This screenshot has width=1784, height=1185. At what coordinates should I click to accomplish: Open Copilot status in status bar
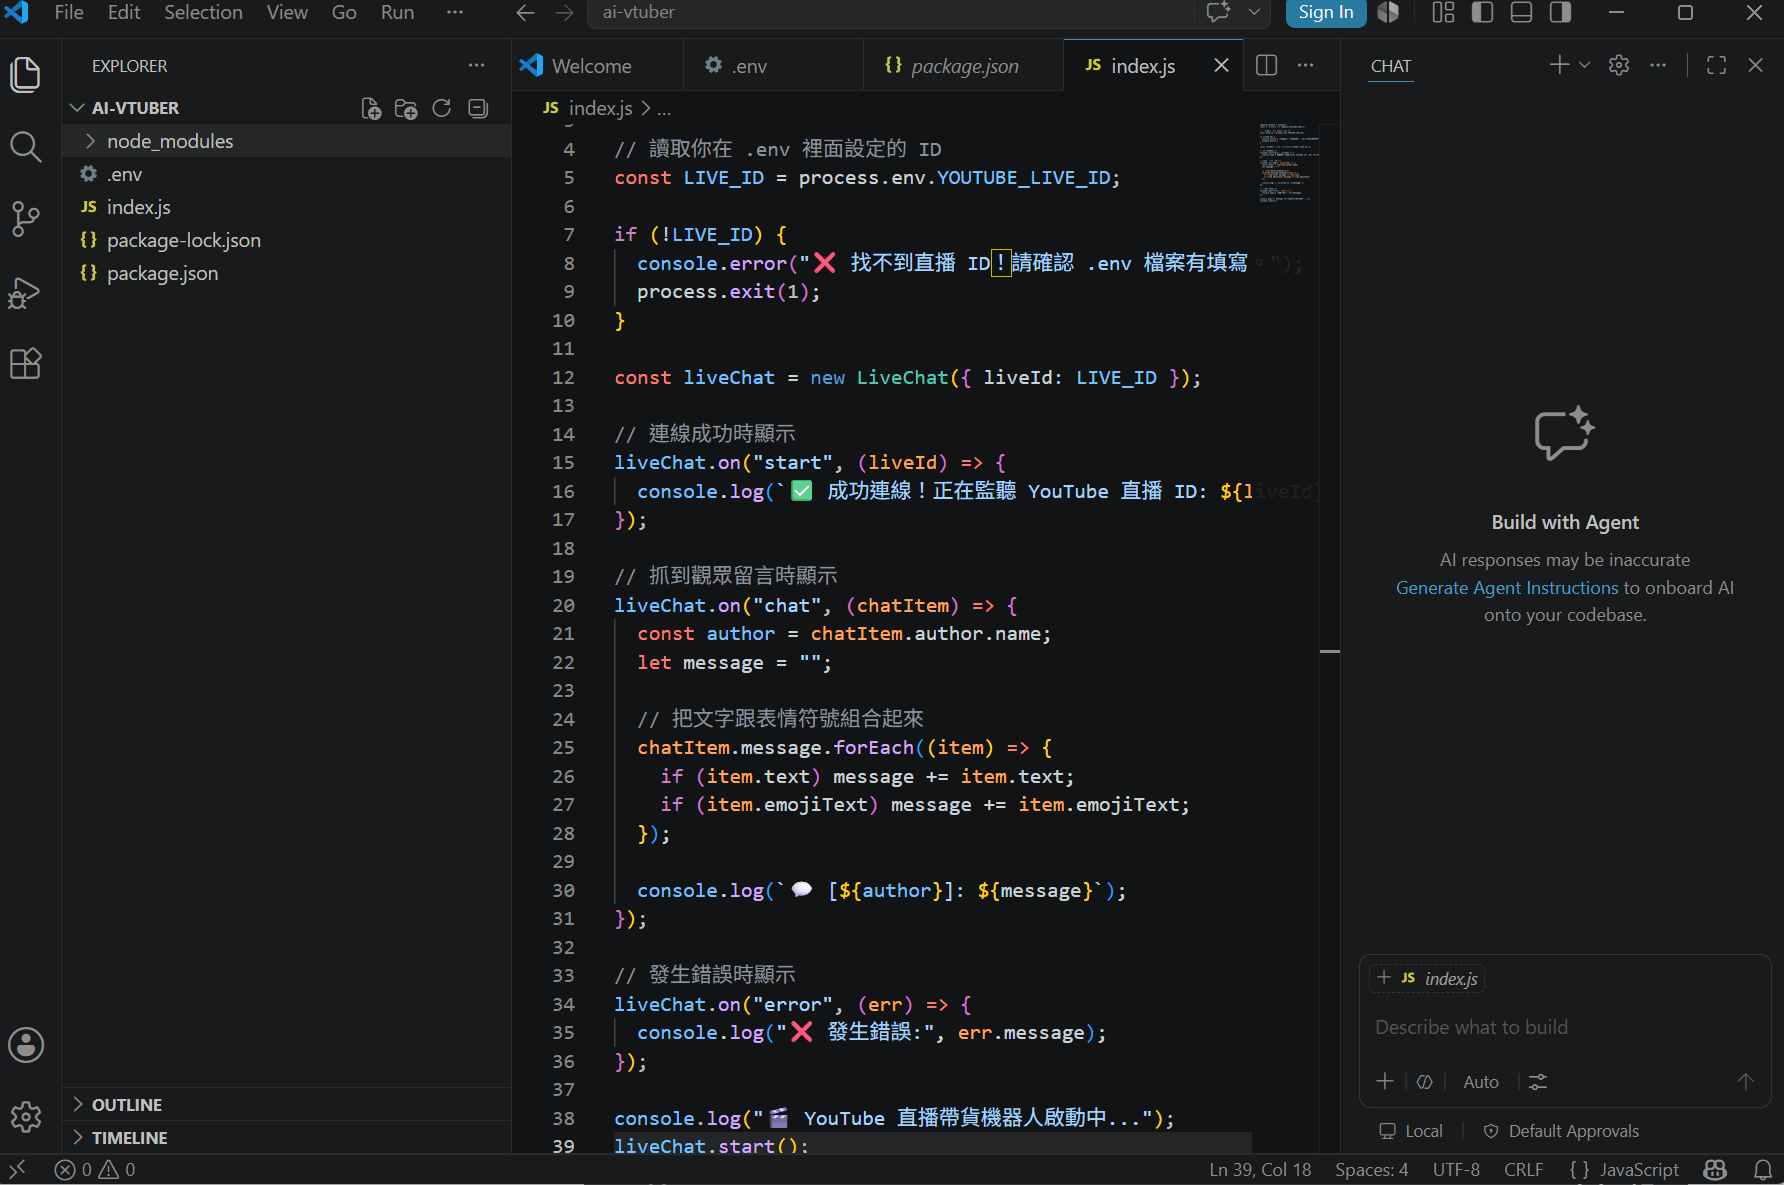pos(1715,1170)
